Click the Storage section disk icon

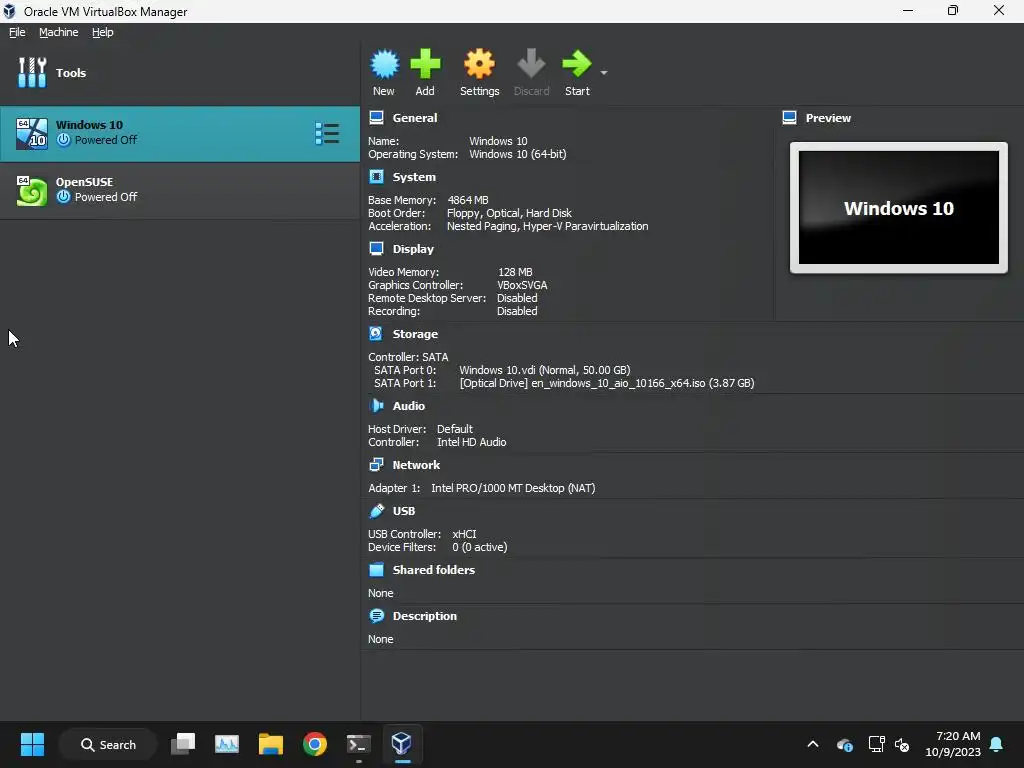(376, 334)
